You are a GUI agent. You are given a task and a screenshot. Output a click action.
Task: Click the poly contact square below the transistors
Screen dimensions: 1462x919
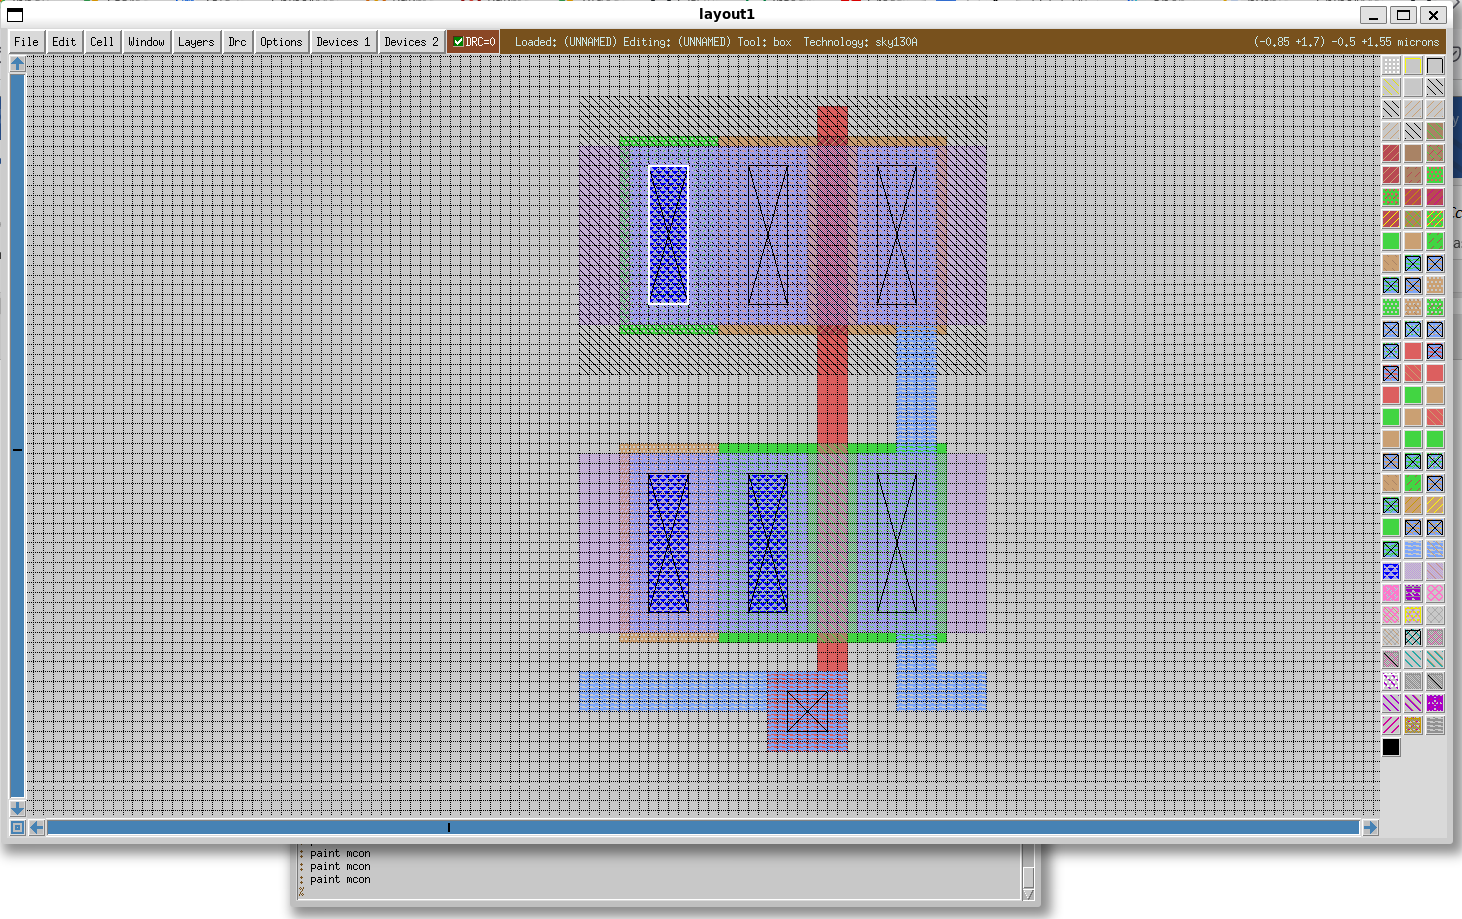tap(807, 711)
